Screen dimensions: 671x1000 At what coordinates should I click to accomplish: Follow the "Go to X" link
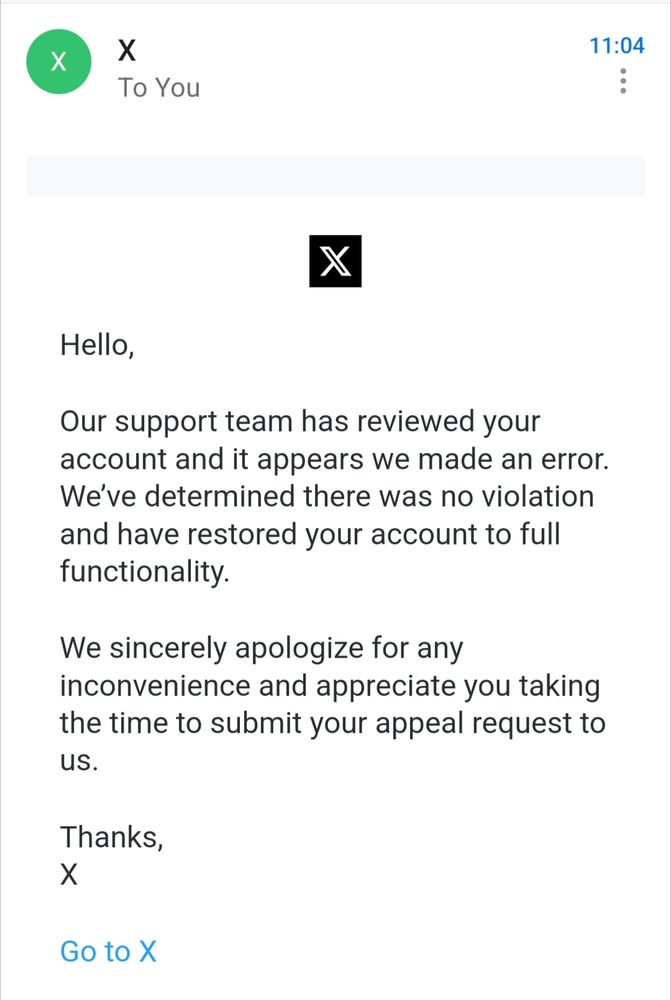coord(108,951)
